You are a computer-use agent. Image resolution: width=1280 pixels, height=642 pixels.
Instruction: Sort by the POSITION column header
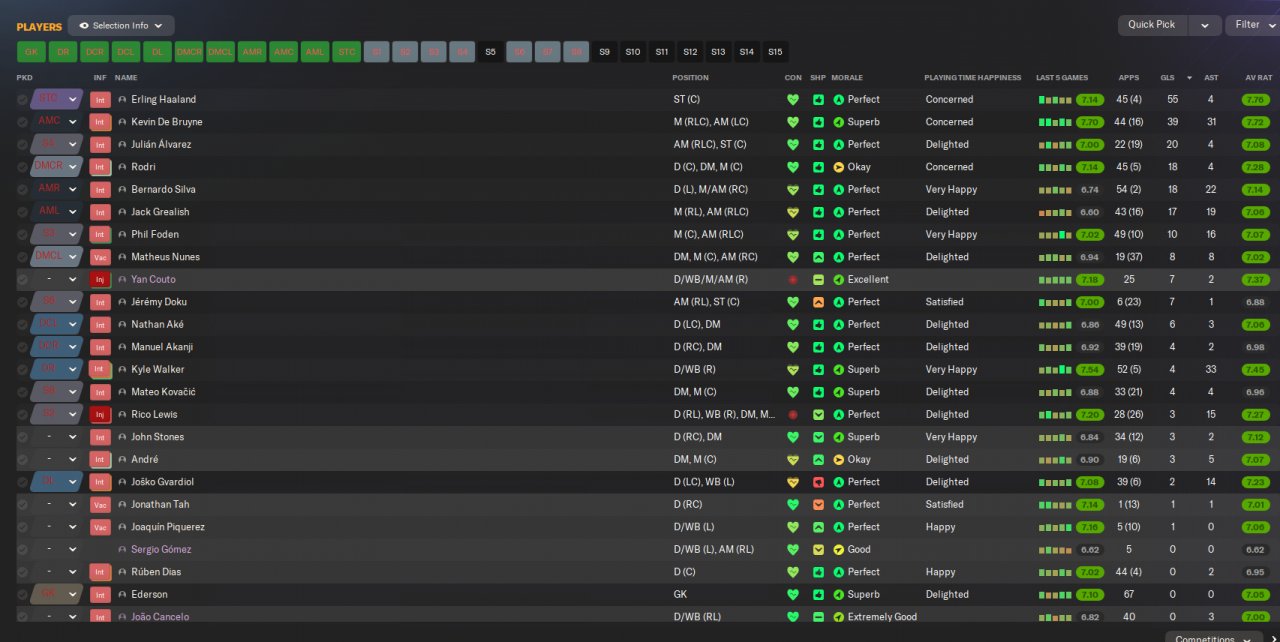coord(691,77)
